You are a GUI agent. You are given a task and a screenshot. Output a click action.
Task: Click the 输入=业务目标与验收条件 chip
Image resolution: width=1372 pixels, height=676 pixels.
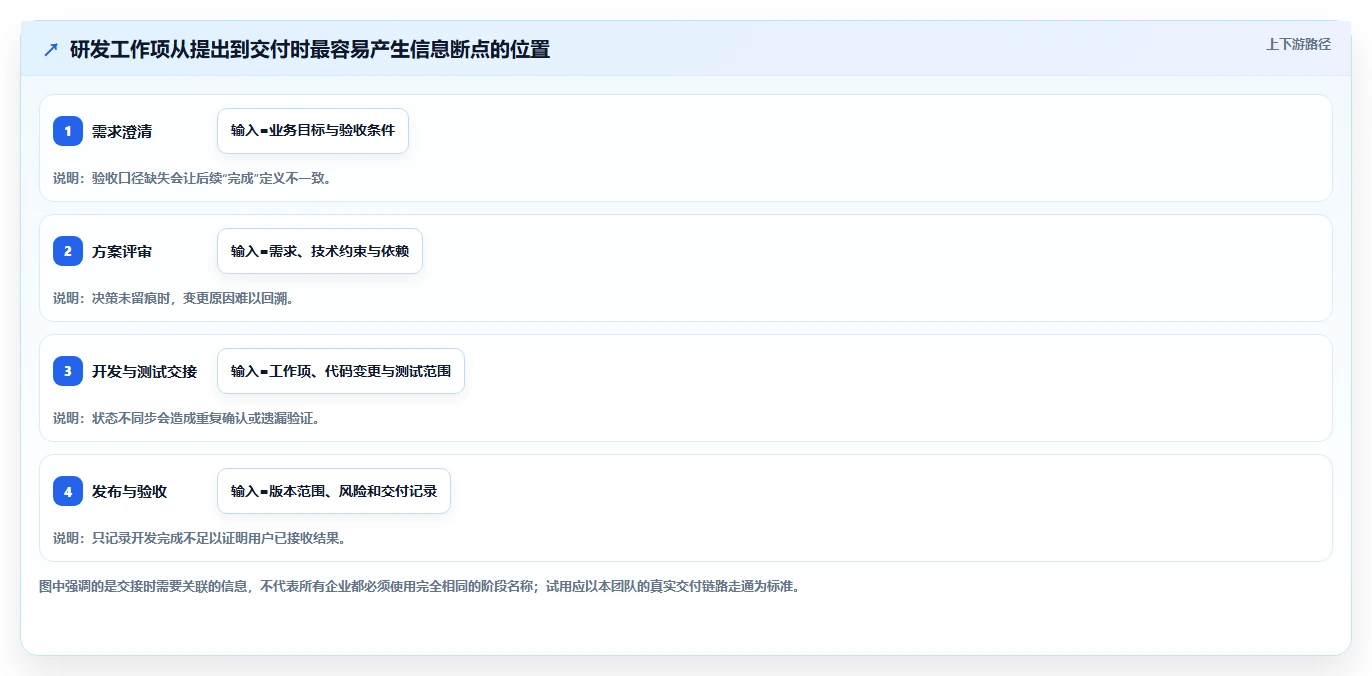313,131
